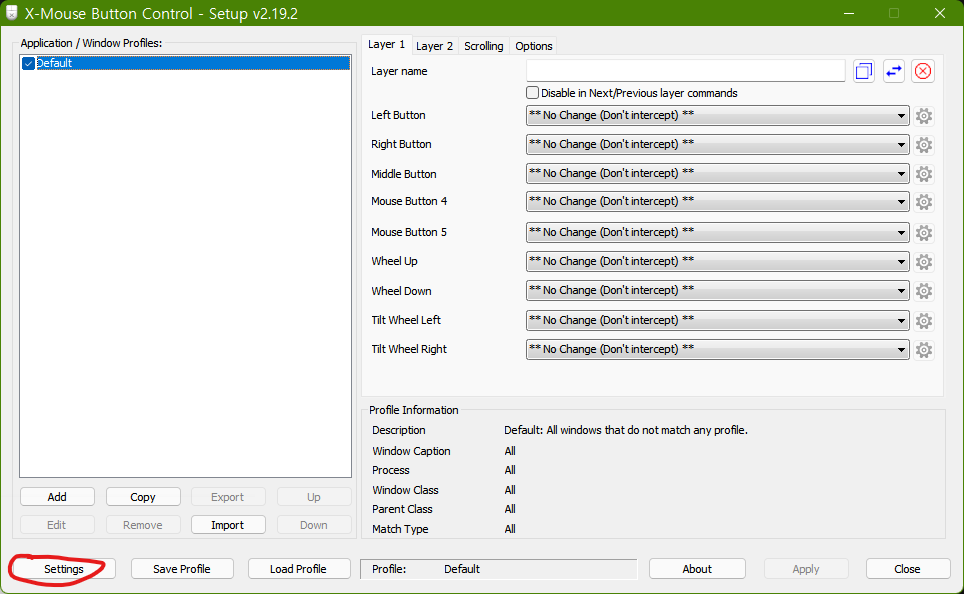Click the 'Match Type' label

point(400,529)
